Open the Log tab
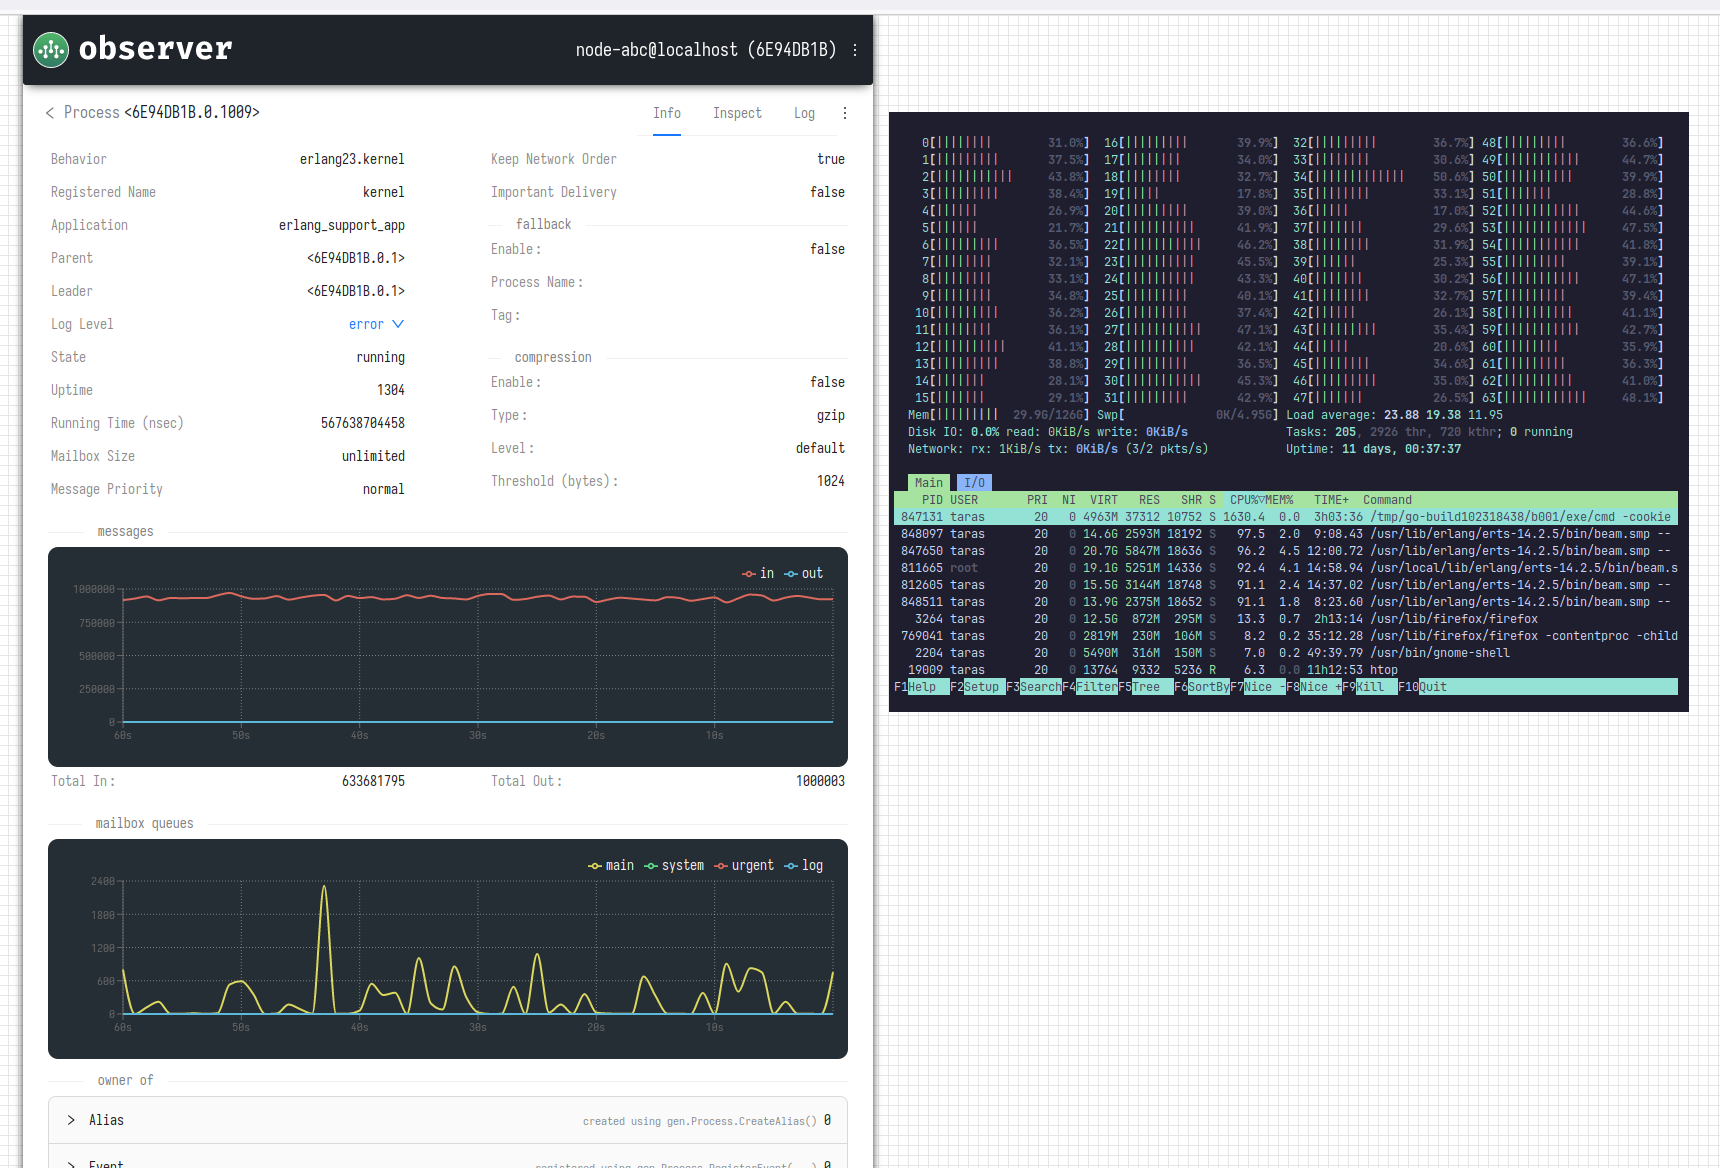The width and height of the screenshot is (1720, 1168). 804,113
